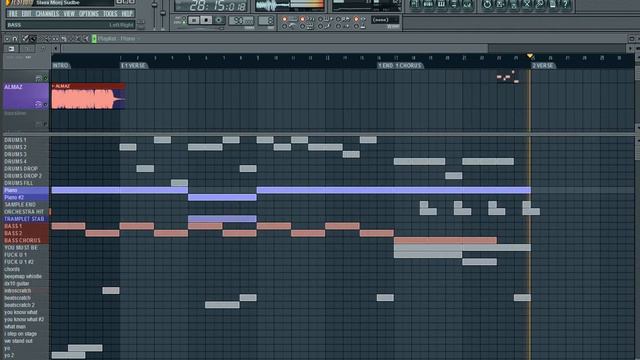The width and height of the screenshot is (640, 360).
Task: Select the BASS CHORUS row label
Action: pos(26,240)
